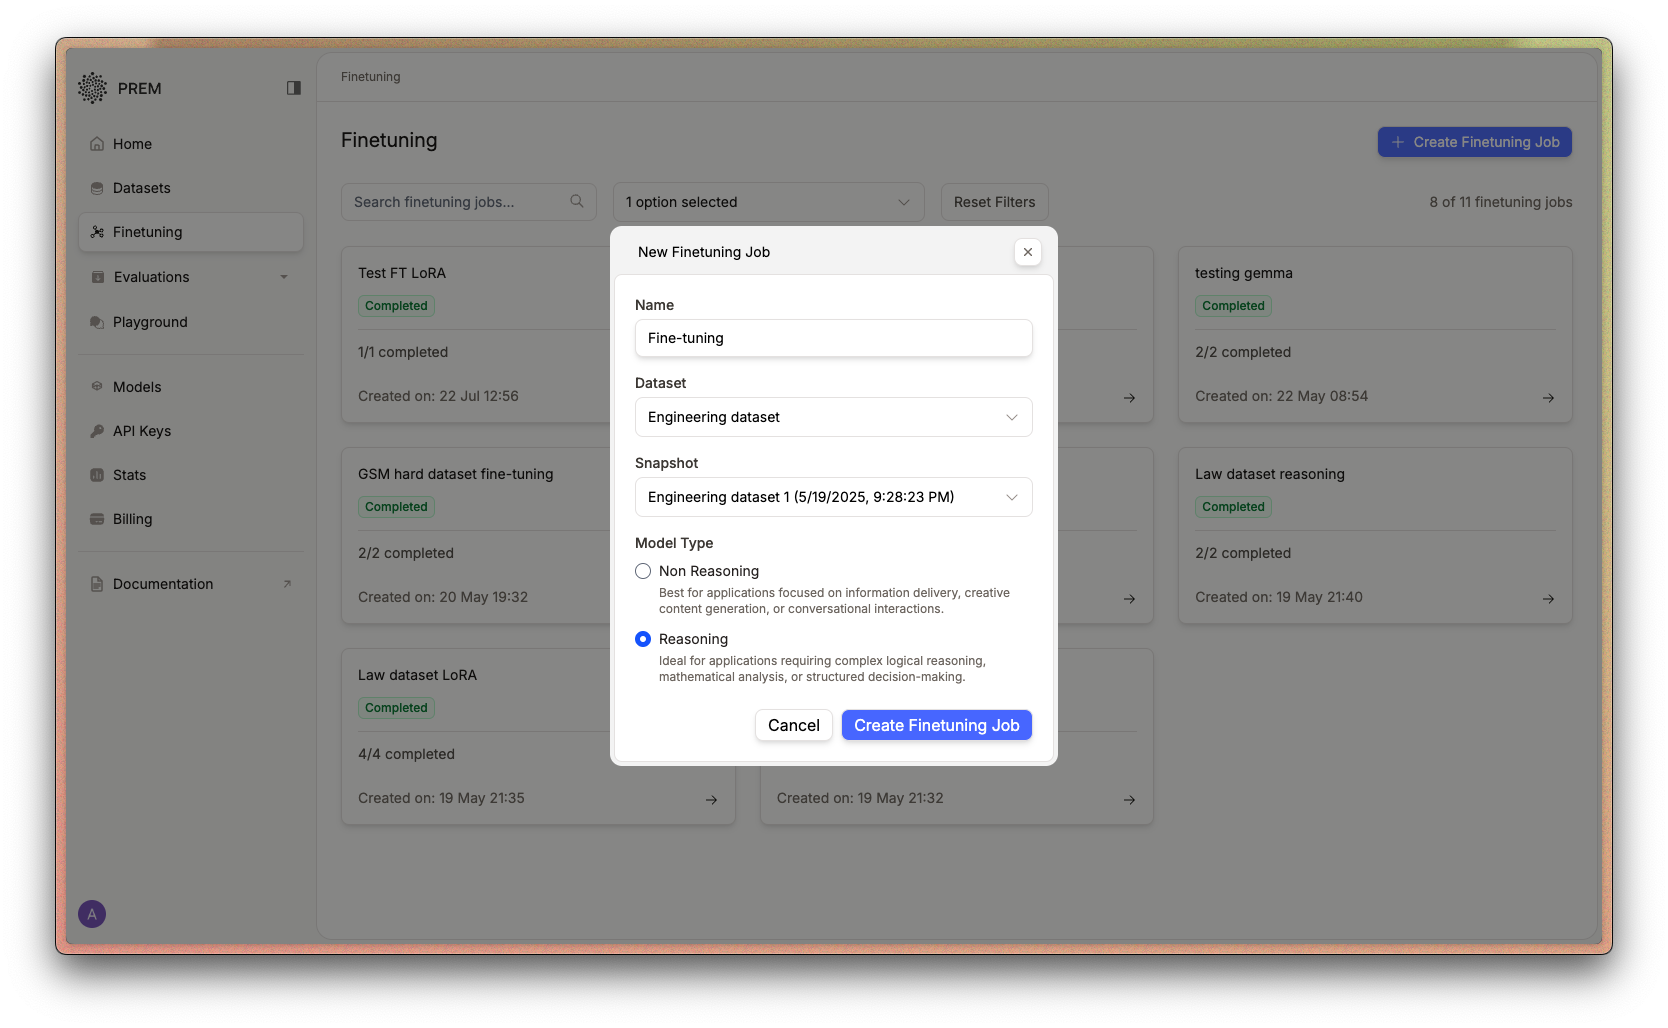Image resolution: width=1668 pixels, height=1028 pixels.
Task: Open the Dataset dropdown
Action: 834,417
